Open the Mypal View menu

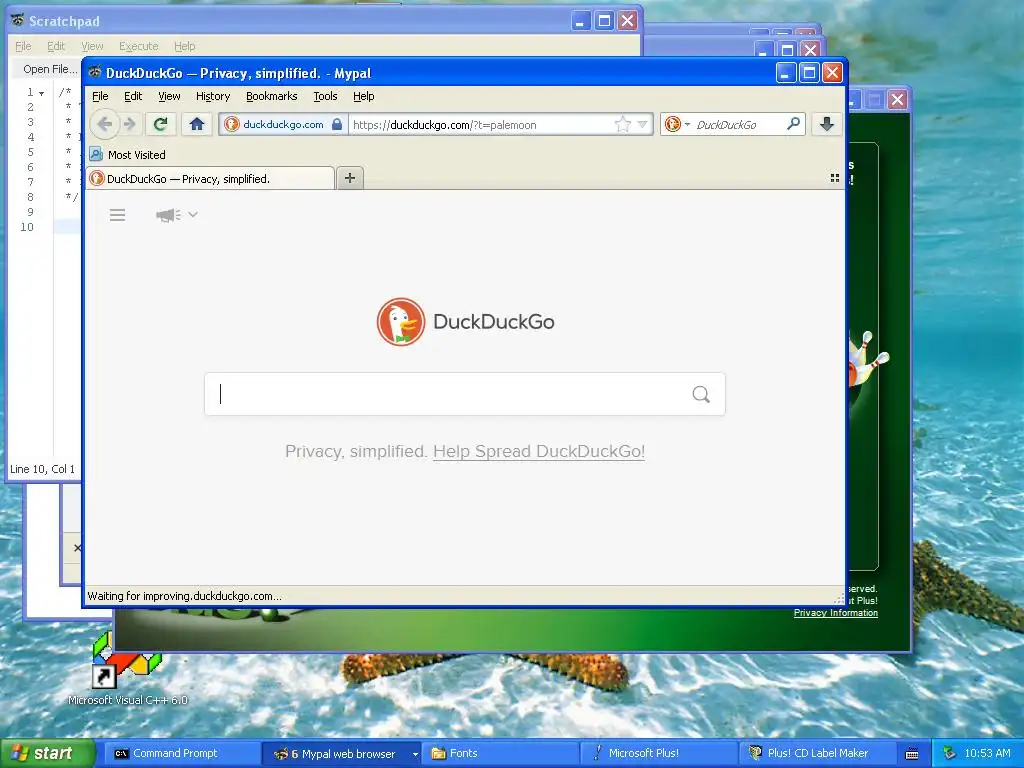[x=169, y=96]
